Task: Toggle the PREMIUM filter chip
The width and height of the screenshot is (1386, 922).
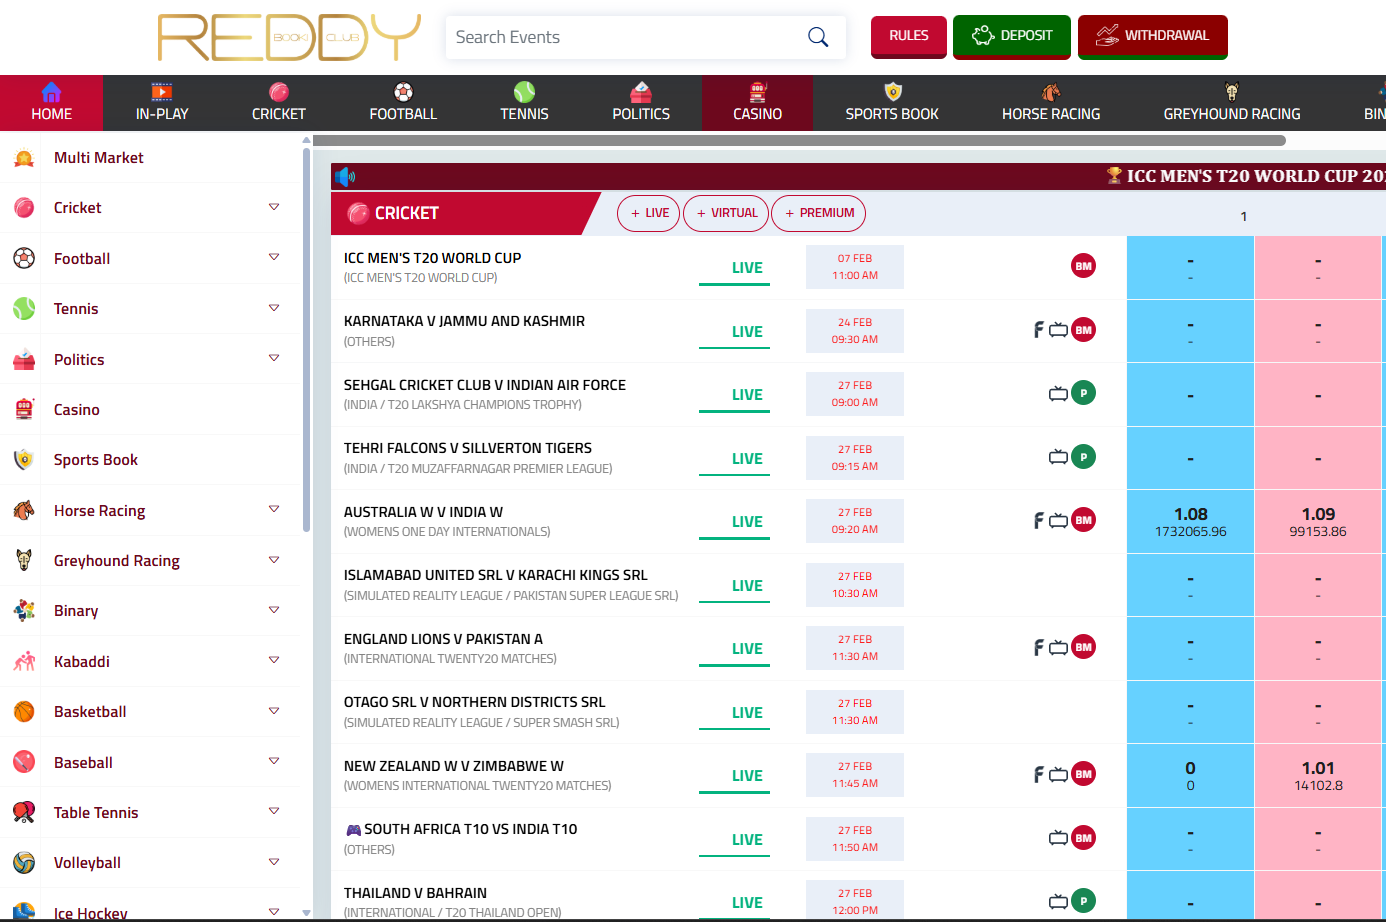Action: click(818, 213)
